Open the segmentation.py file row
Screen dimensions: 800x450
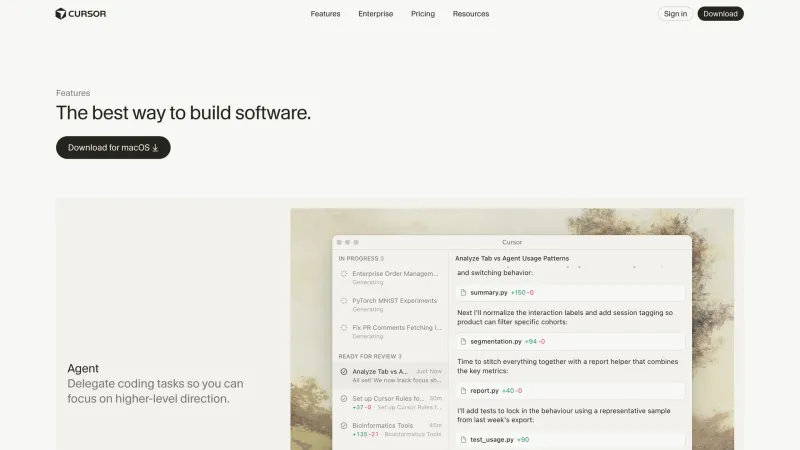click(570, 342)
